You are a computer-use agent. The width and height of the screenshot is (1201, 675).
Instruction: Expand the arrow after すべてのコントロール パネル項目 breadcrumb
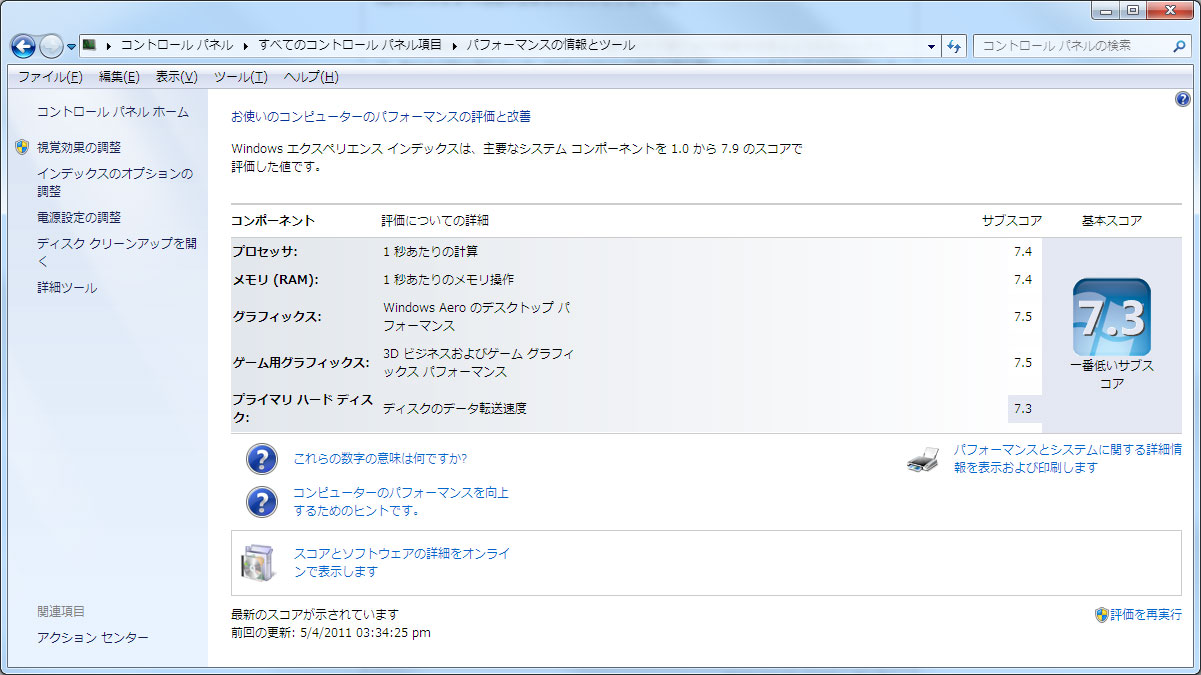coord(455,45)
